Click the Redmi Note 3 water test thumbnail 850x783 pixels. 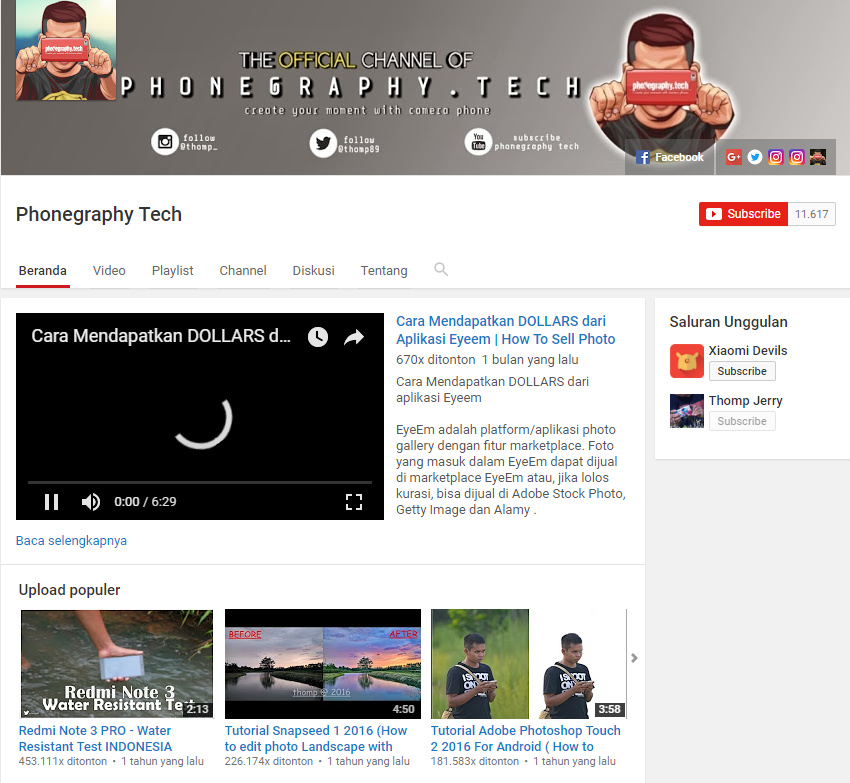117,664
